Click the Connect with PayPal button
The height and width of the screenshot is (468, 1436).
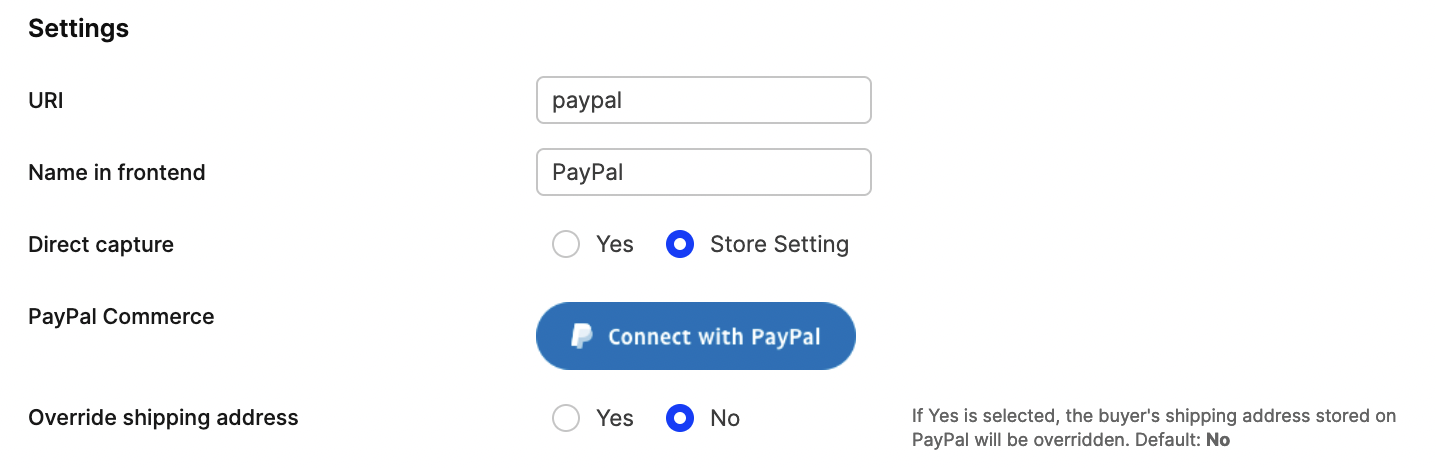[x=696, y=336]
